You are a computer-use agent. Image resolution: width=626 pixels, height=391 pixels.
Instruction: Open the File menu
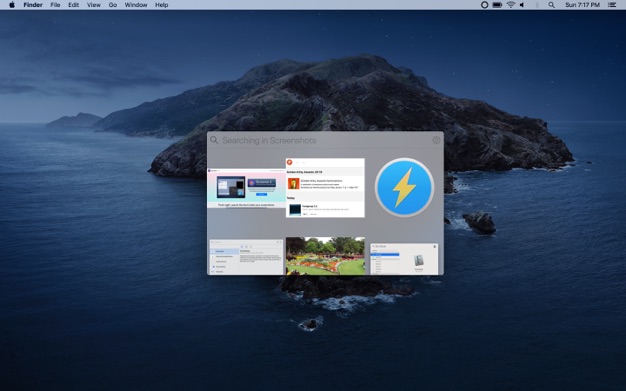click(55, 5)
